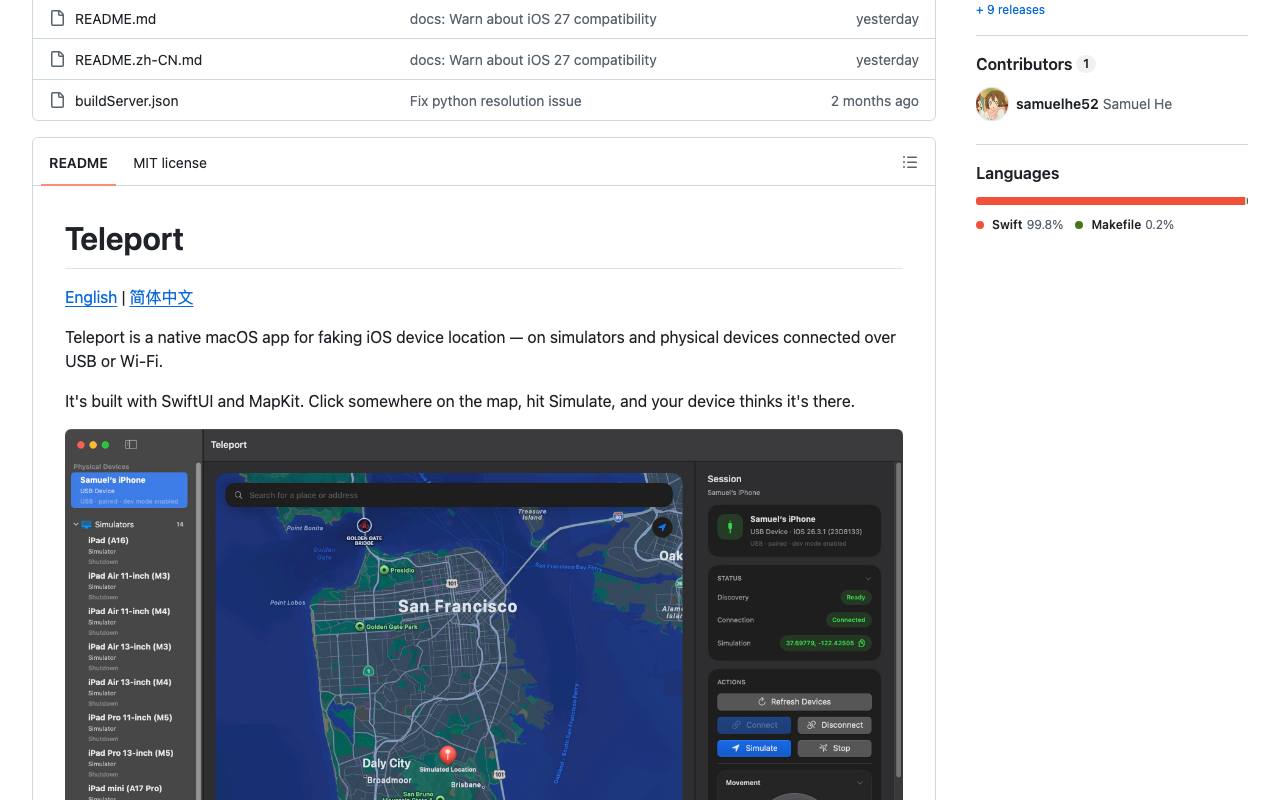Open the README.md file
The image size is (1280, 800).
pyautogui.click(x=115, y=19)
